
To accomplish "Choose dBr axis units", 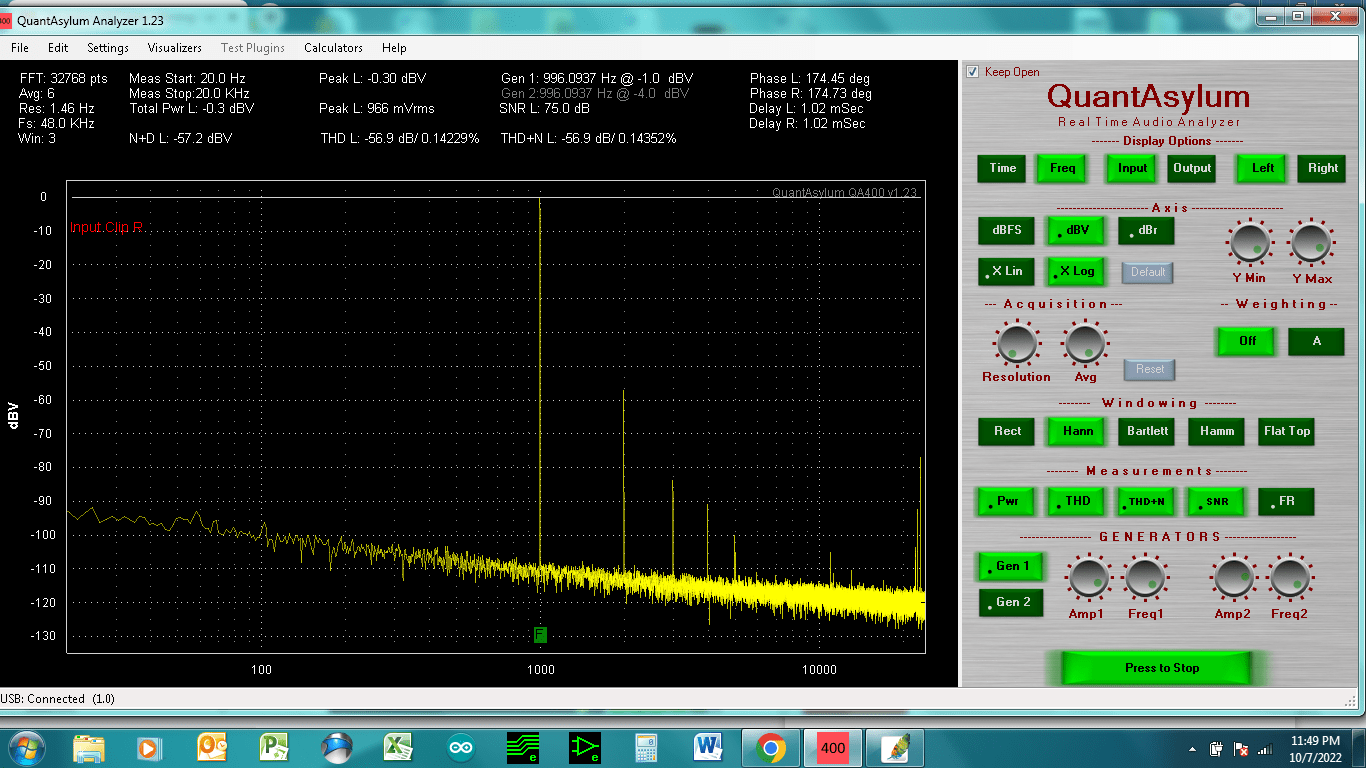I will click(x=1146, y=230).
